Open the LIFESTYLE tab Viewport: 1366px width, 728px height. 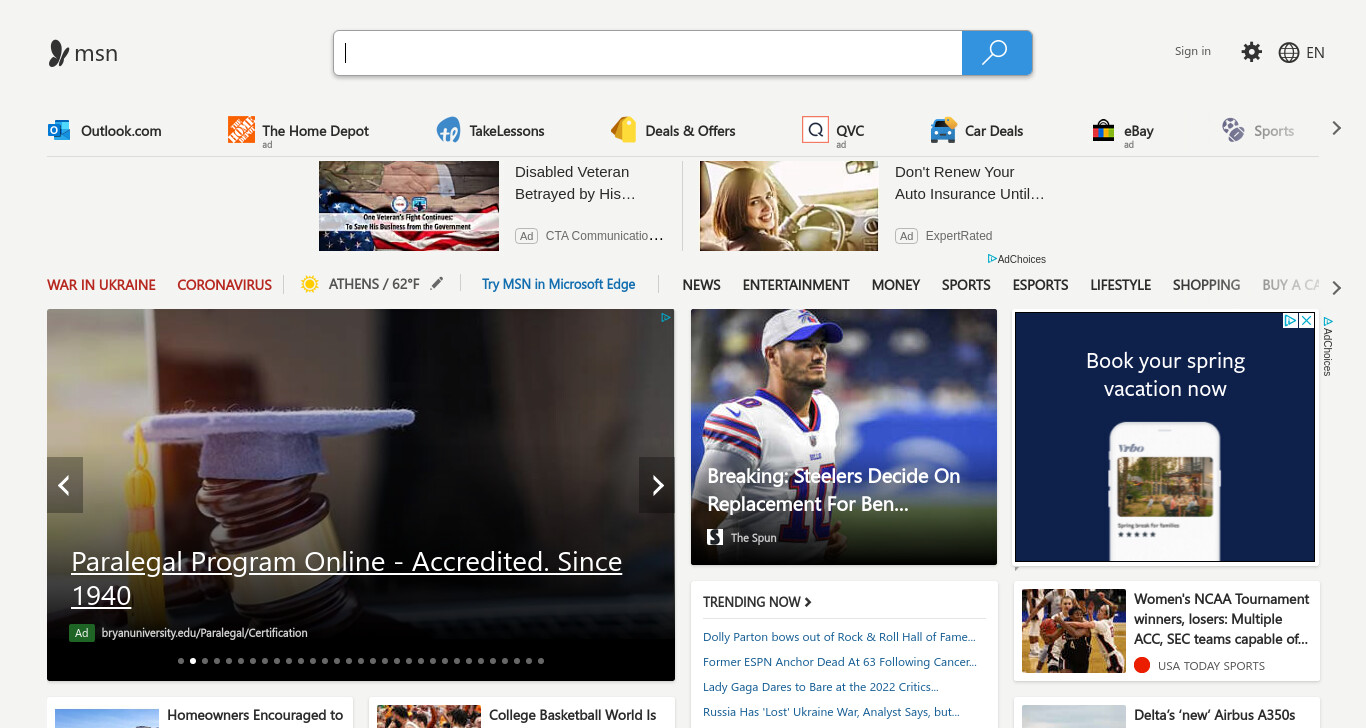(x=1121, y=285)
